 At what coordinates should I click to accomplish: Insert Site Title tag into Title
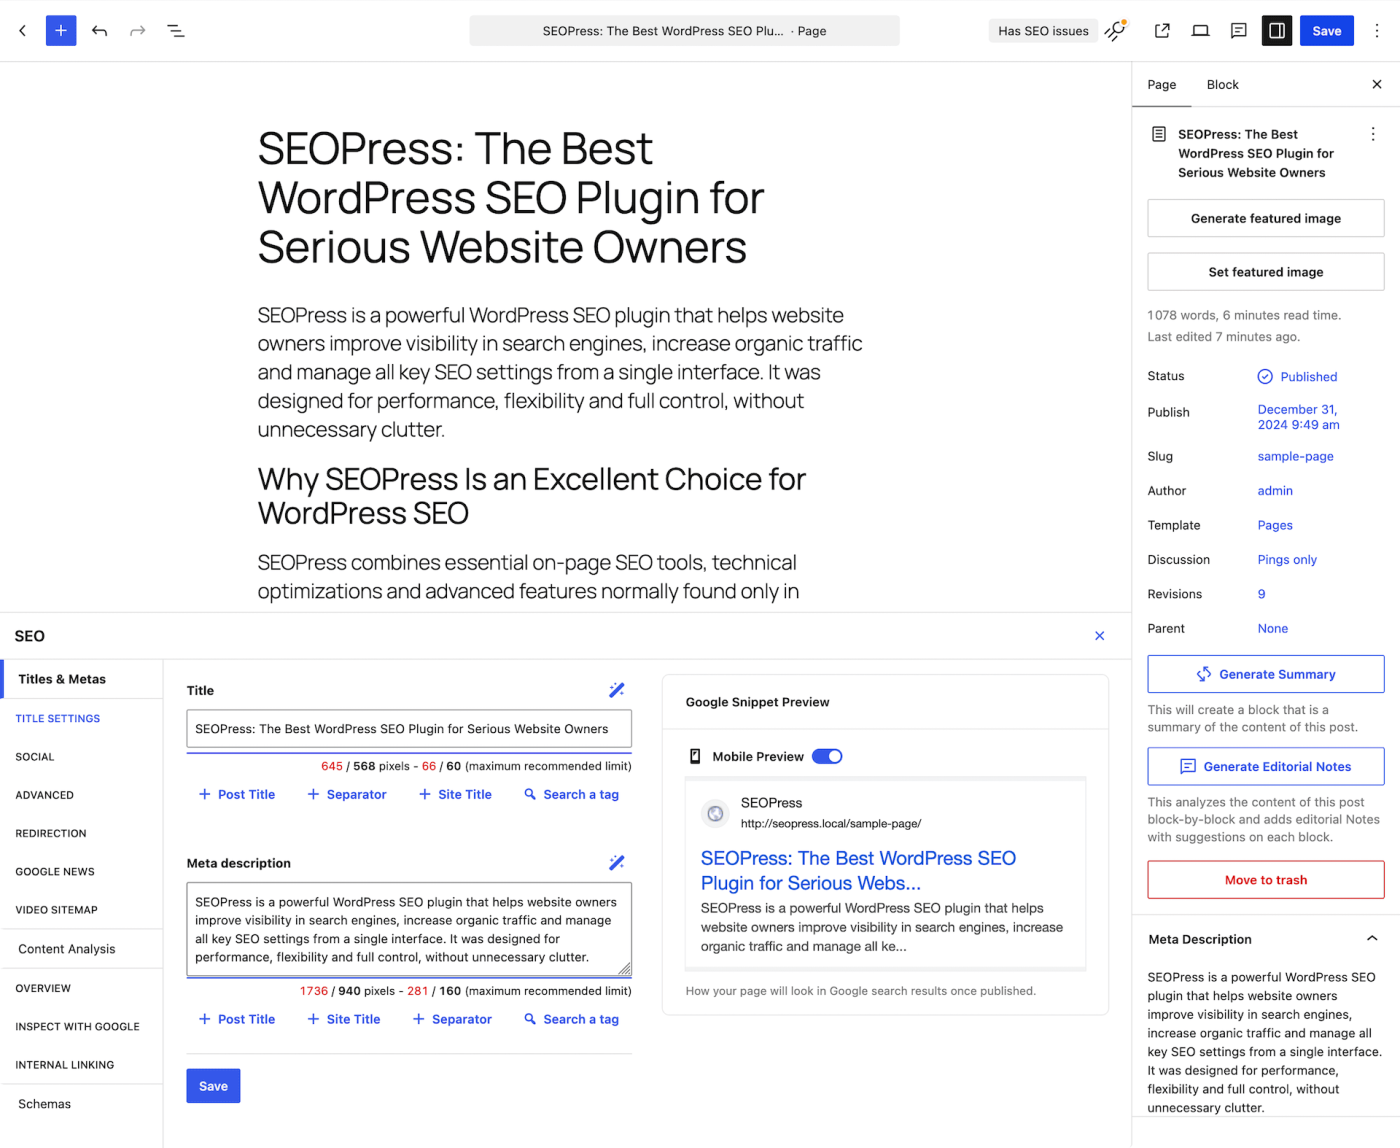click(455, 794)
